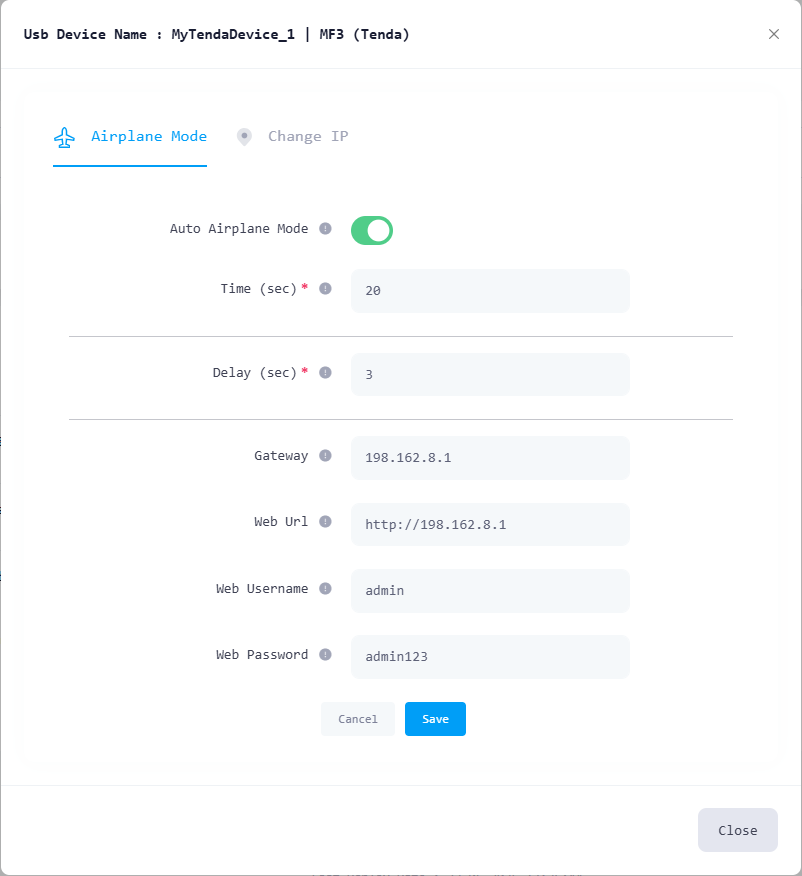Click info icon next to Auto Airplane Mode
The width and height of the screenshot is (802, 876).
325,228
